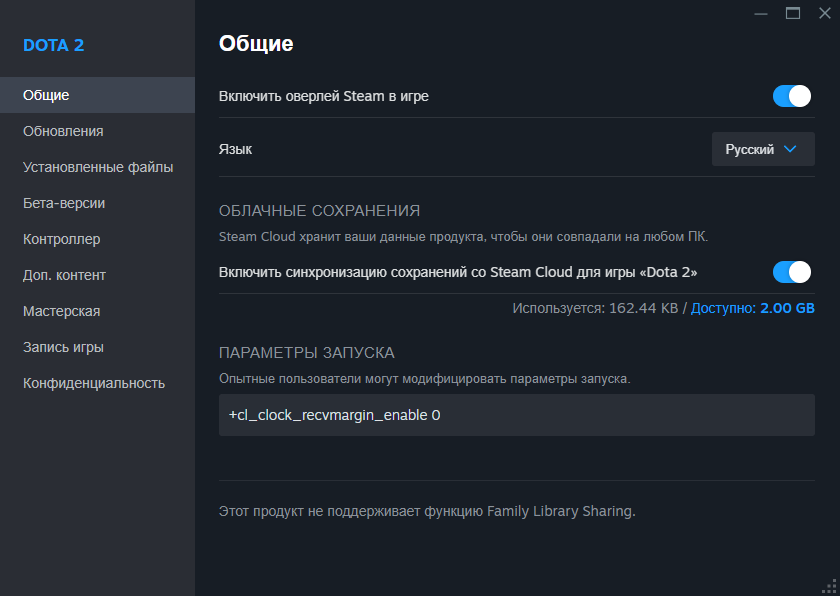This screenshot has height=596, width=840.
Task: Toggle the Steam overlay in-game switch
Action: [x=791, y=96]
